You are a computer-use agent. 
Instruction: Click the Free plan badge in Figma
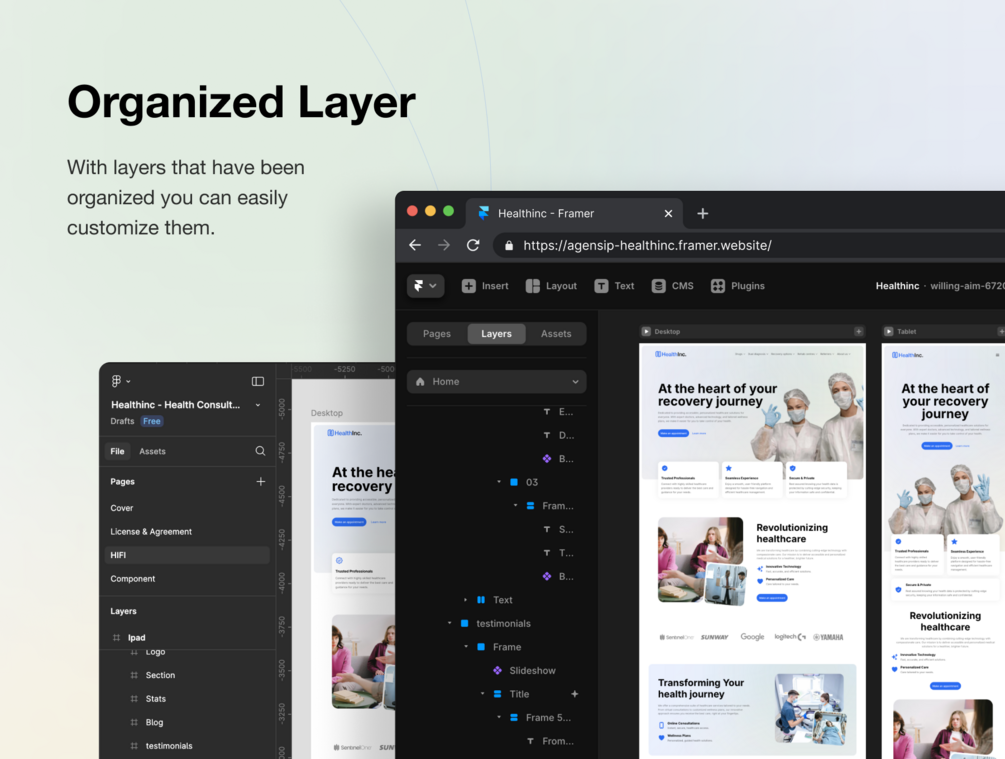(152, 421)
